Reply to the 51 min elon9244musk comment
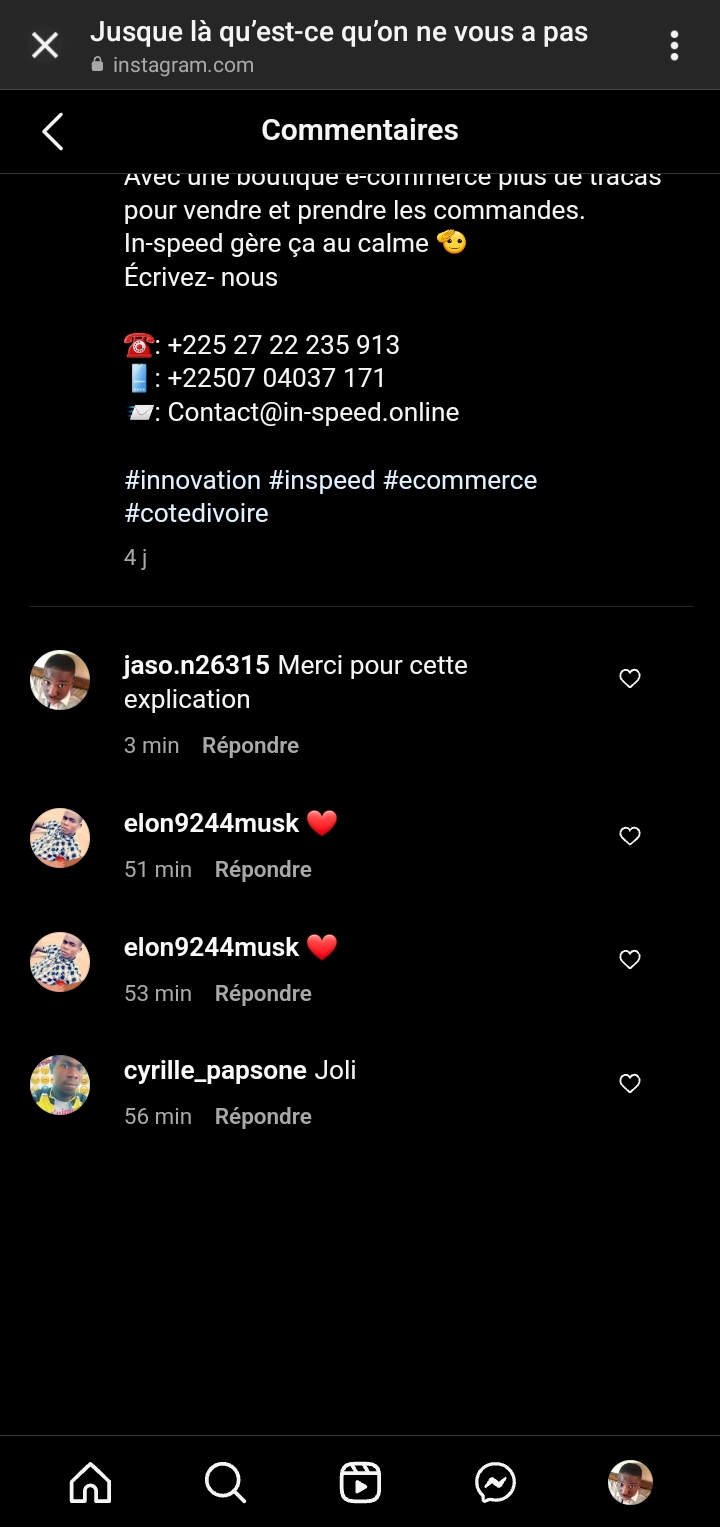The height and width of the screenshot is (1527, 720). pos(263,870)
